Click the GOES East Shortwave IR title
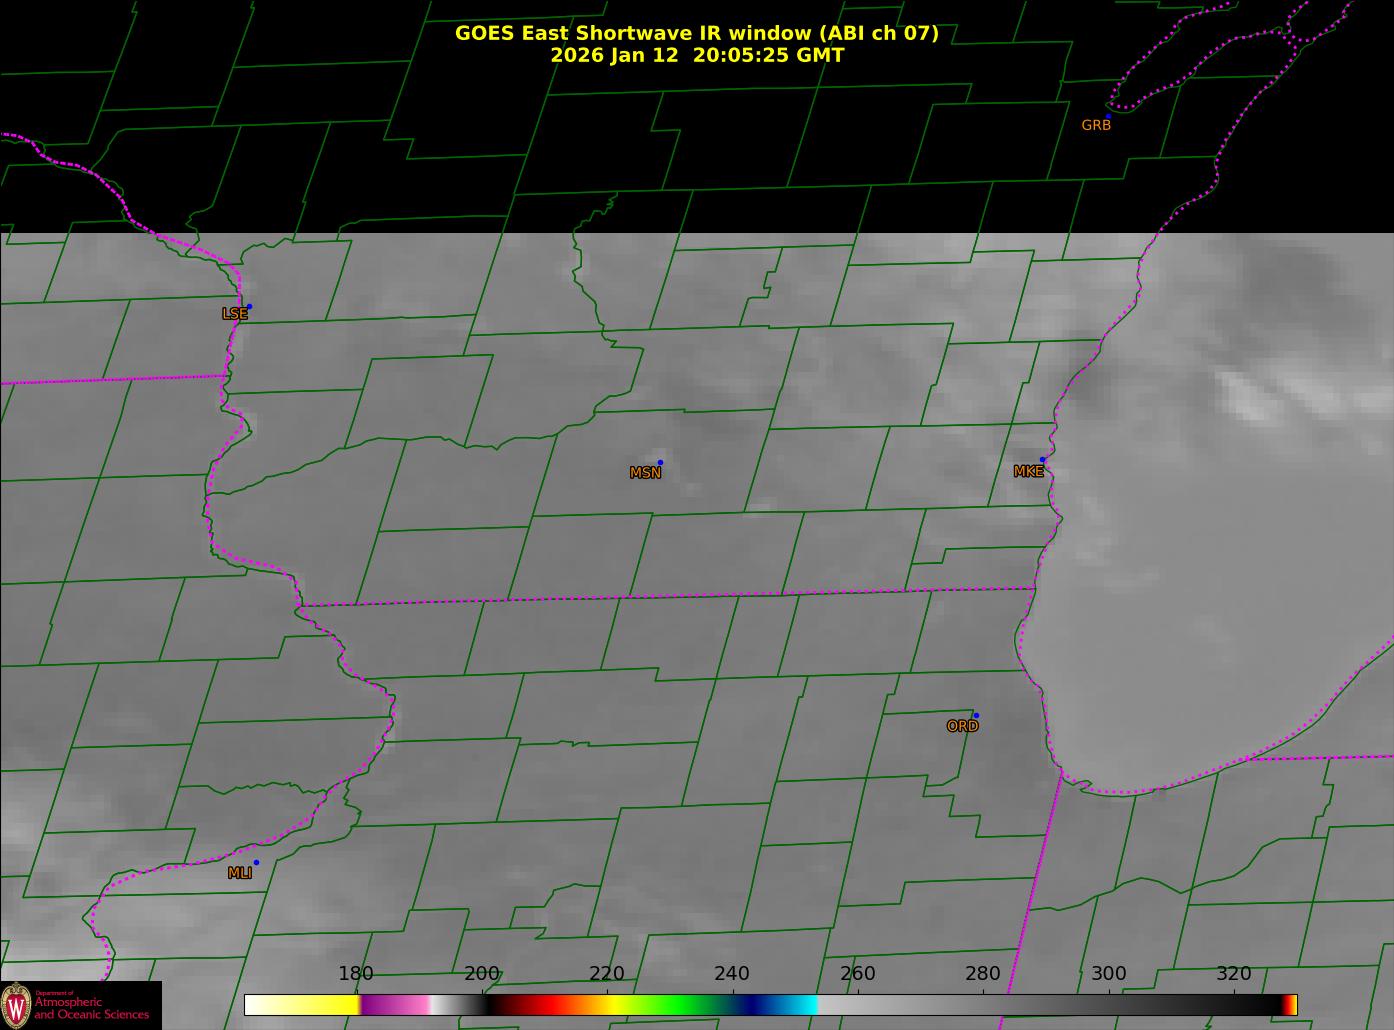Screen dimensions: 1394x1030 click(x=696, y=33)
